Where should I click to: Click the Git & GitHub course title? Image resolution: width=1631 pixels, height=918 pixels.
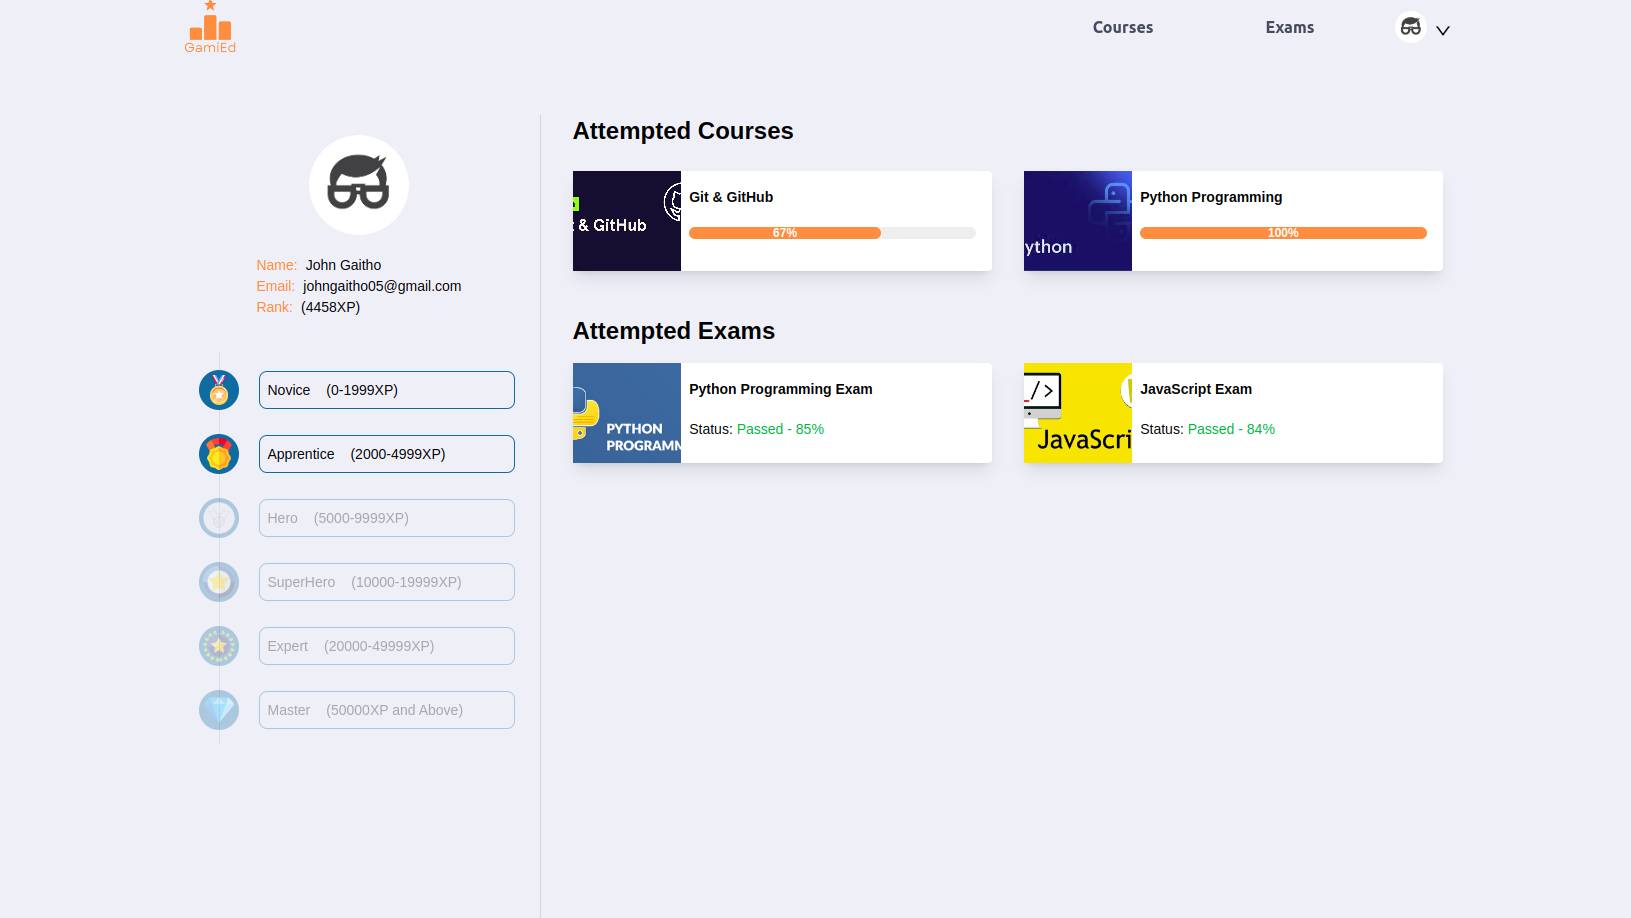tap(731, 197)
